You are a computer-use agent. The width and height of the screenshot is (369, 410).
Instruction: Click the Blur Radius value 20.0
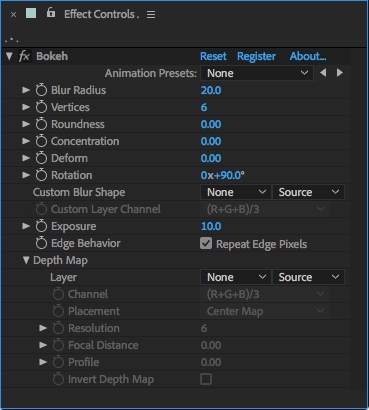point(211,90)
